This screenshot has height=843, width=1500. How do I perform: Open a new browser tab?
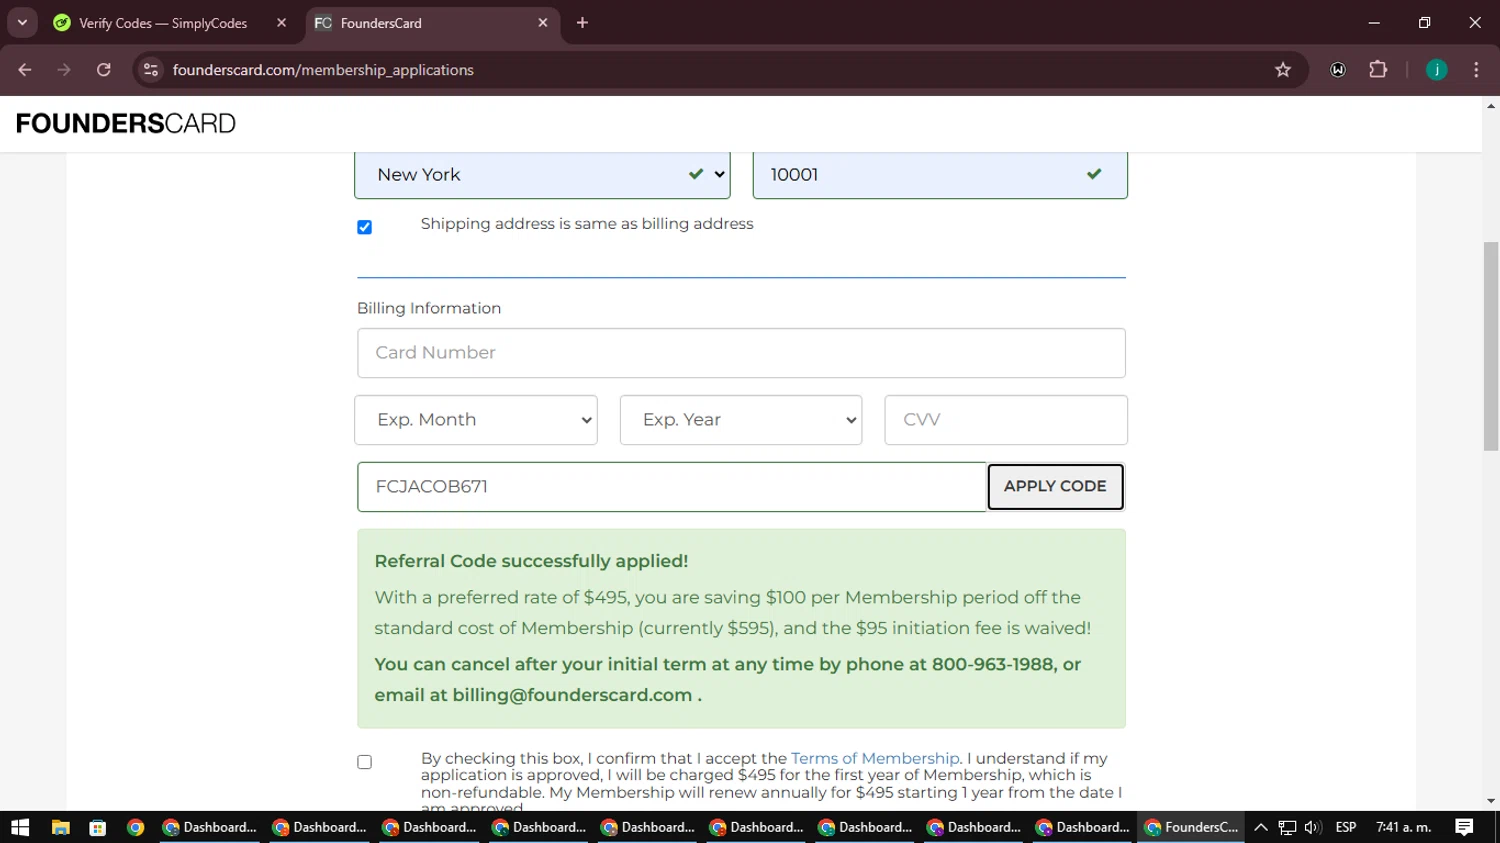(582, 23)
